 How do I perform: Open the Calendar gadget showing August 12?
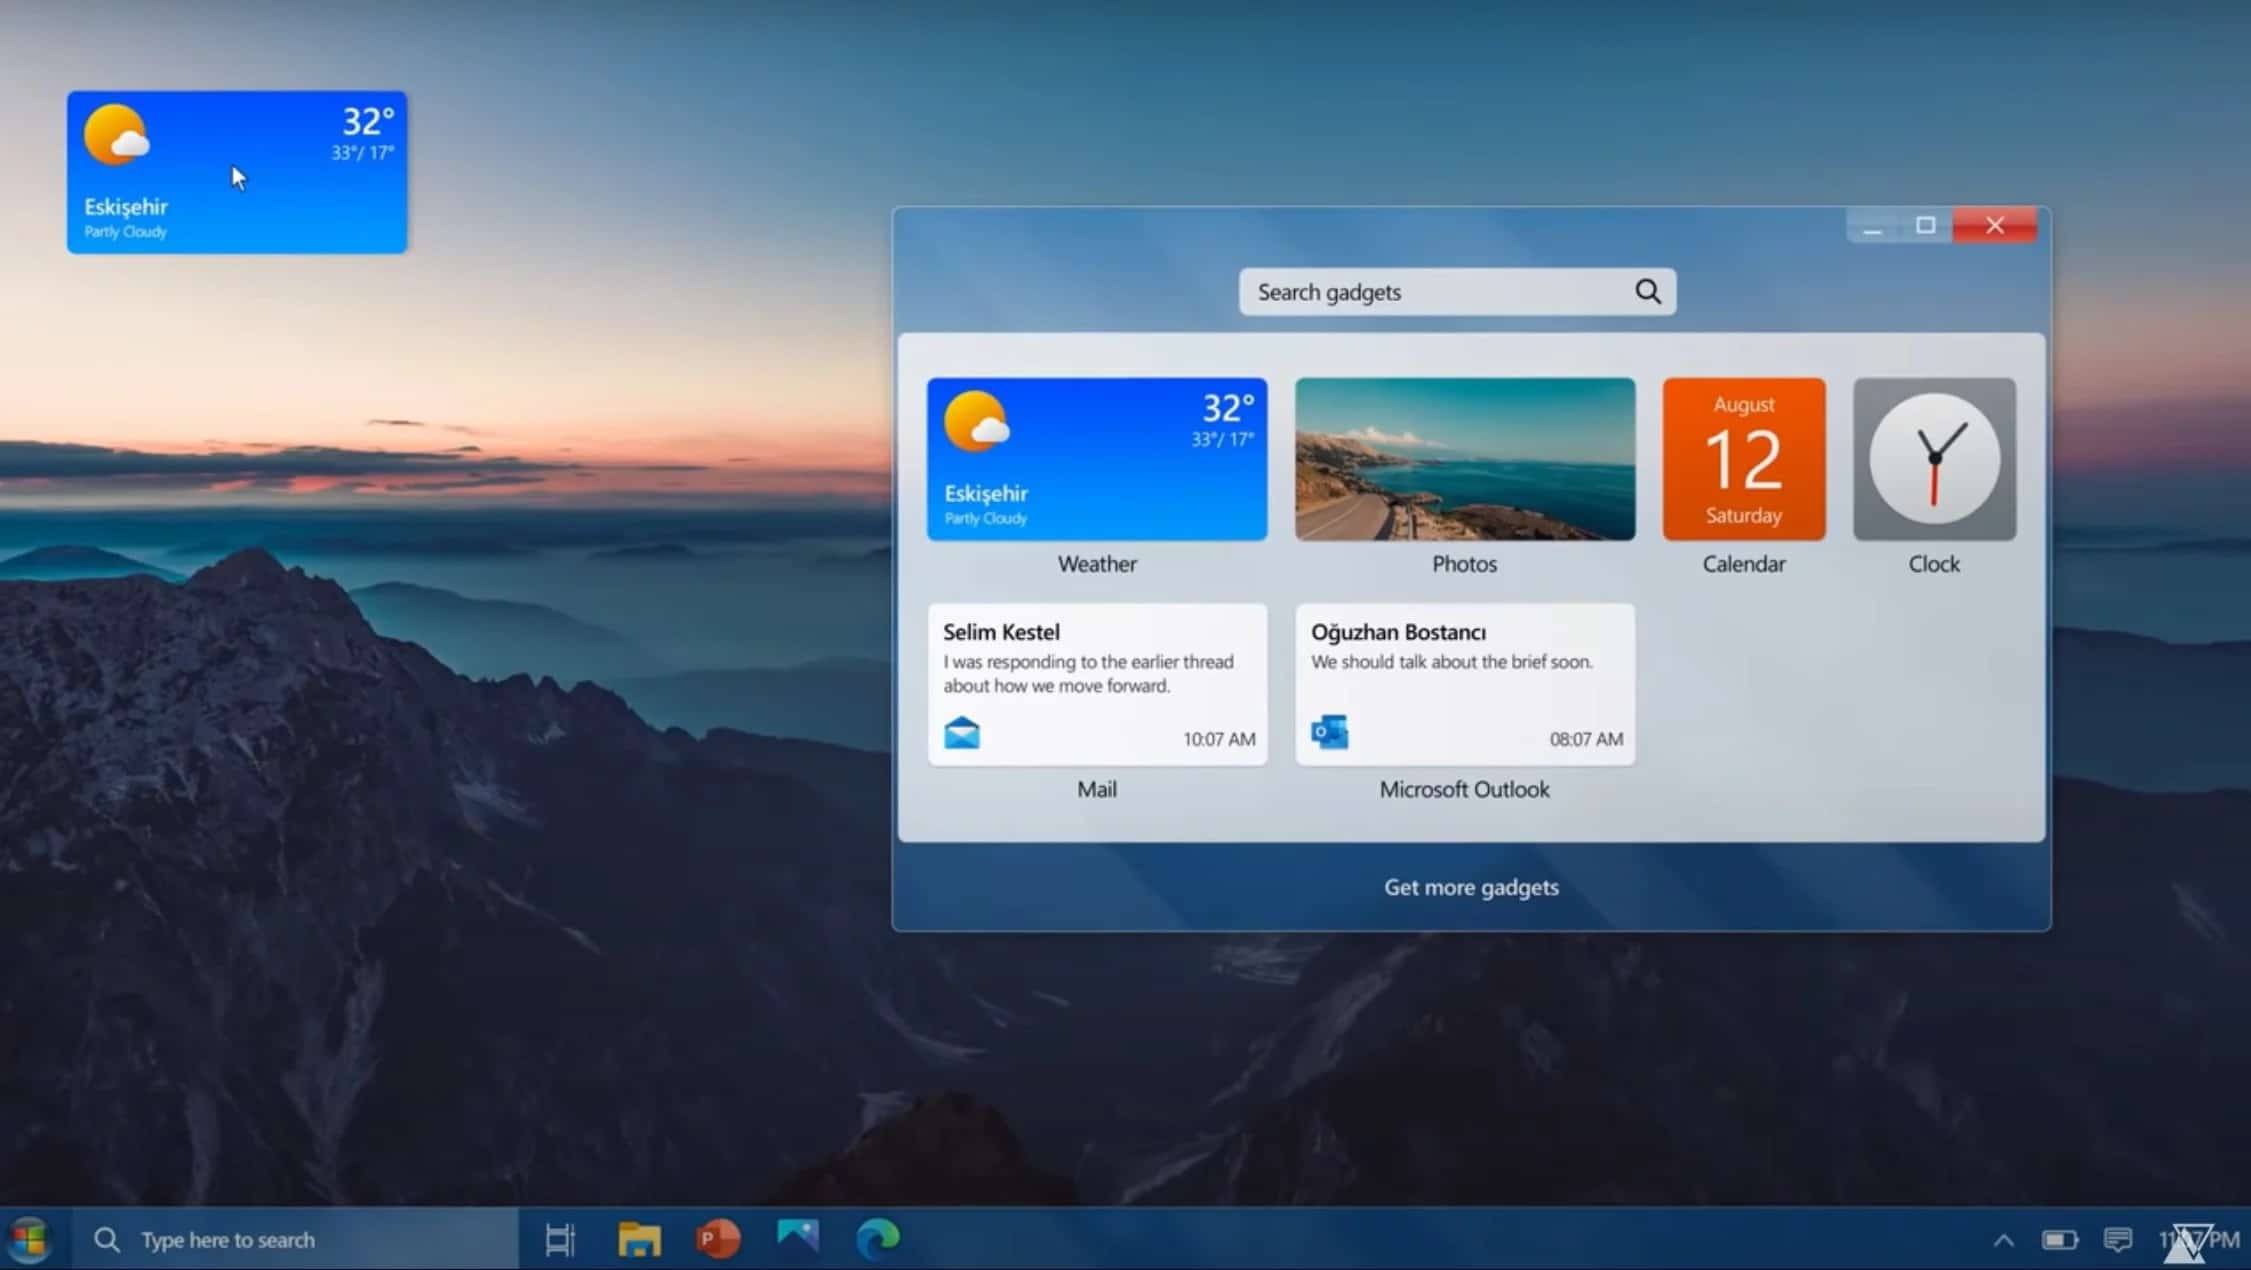(1742, 458)
